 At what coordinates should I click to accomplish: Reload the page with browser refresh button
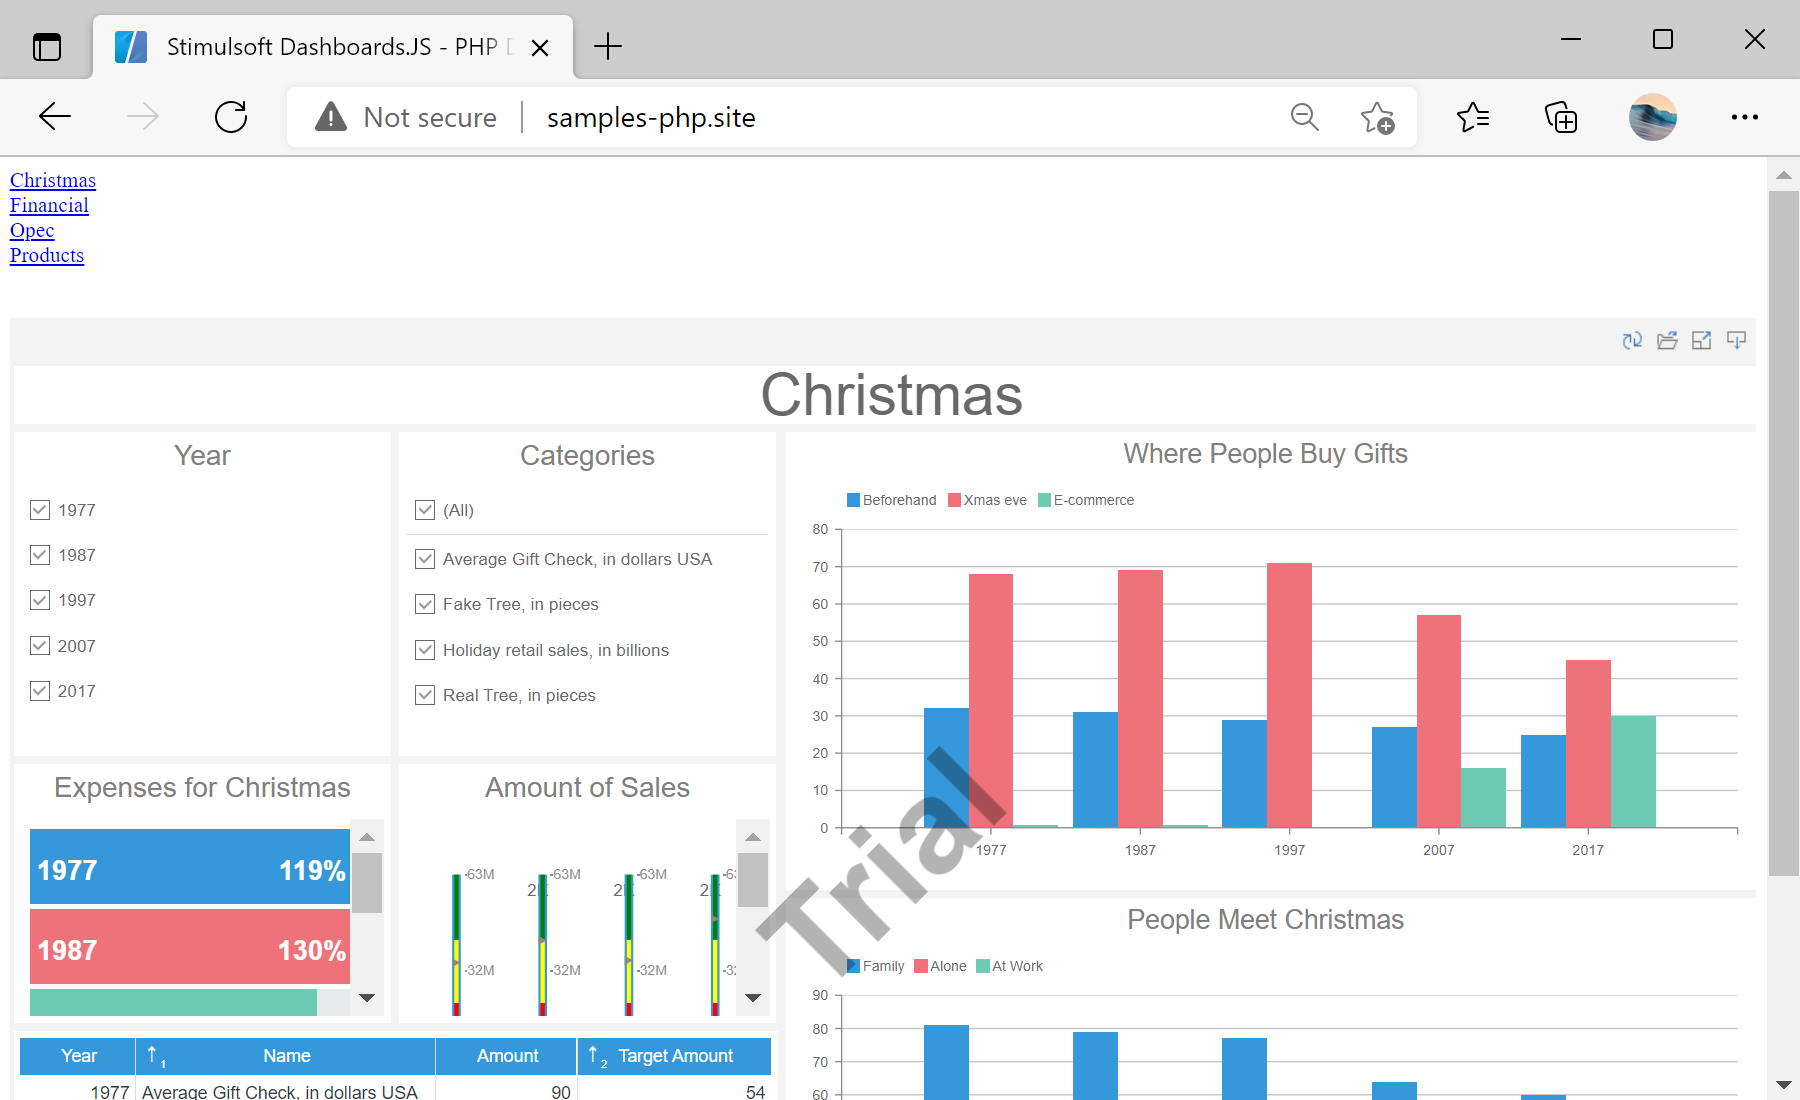pos(231,117)
